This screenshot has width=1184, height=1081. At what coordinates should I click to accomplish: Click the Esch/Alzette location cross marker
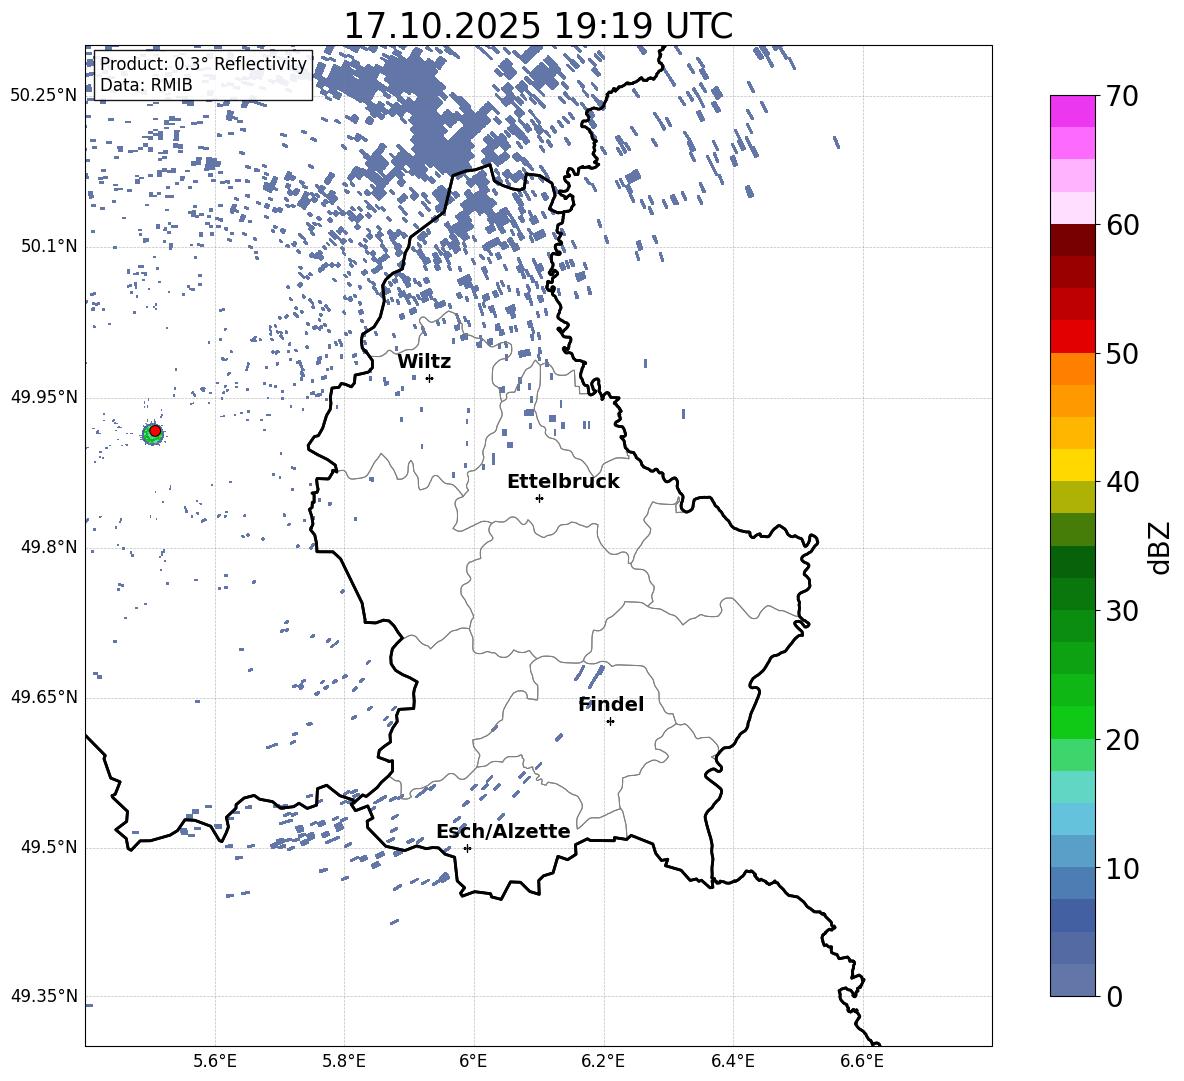pyautogui.click(x=467, y=848)
